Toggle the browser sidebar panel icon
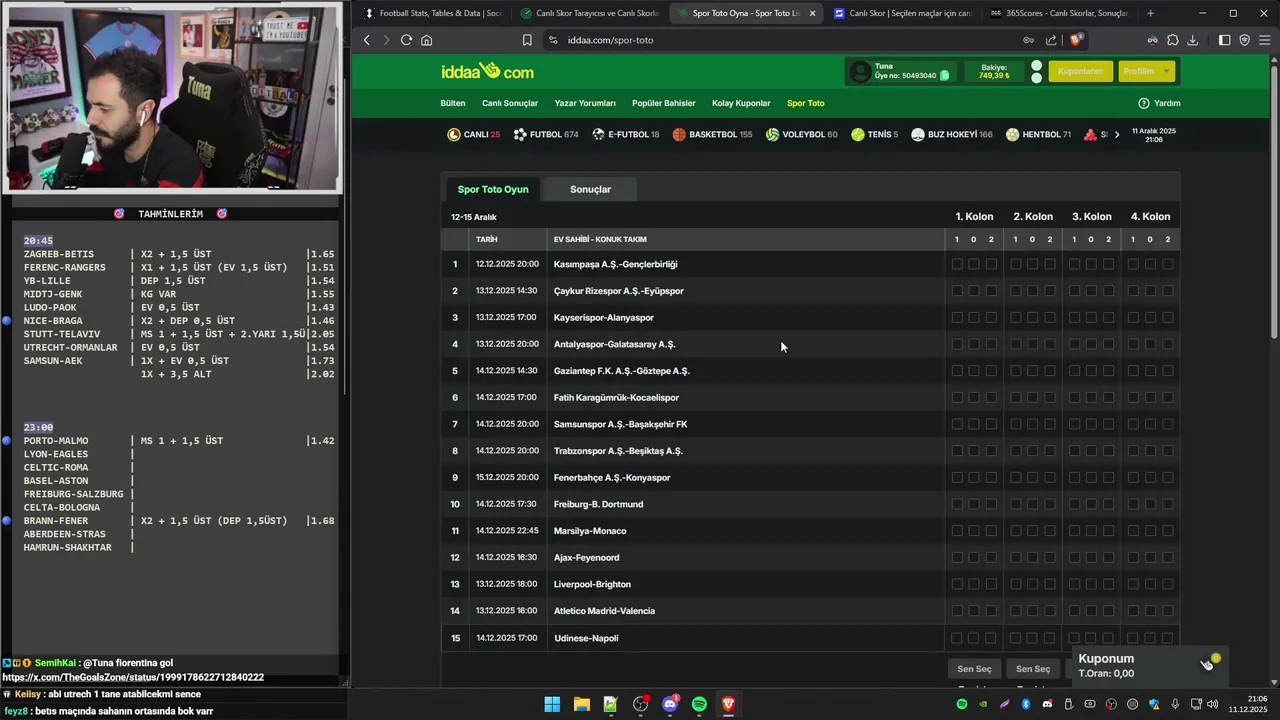The height and width of the screenshot is (720, 1280). [x=1225, y=40]
